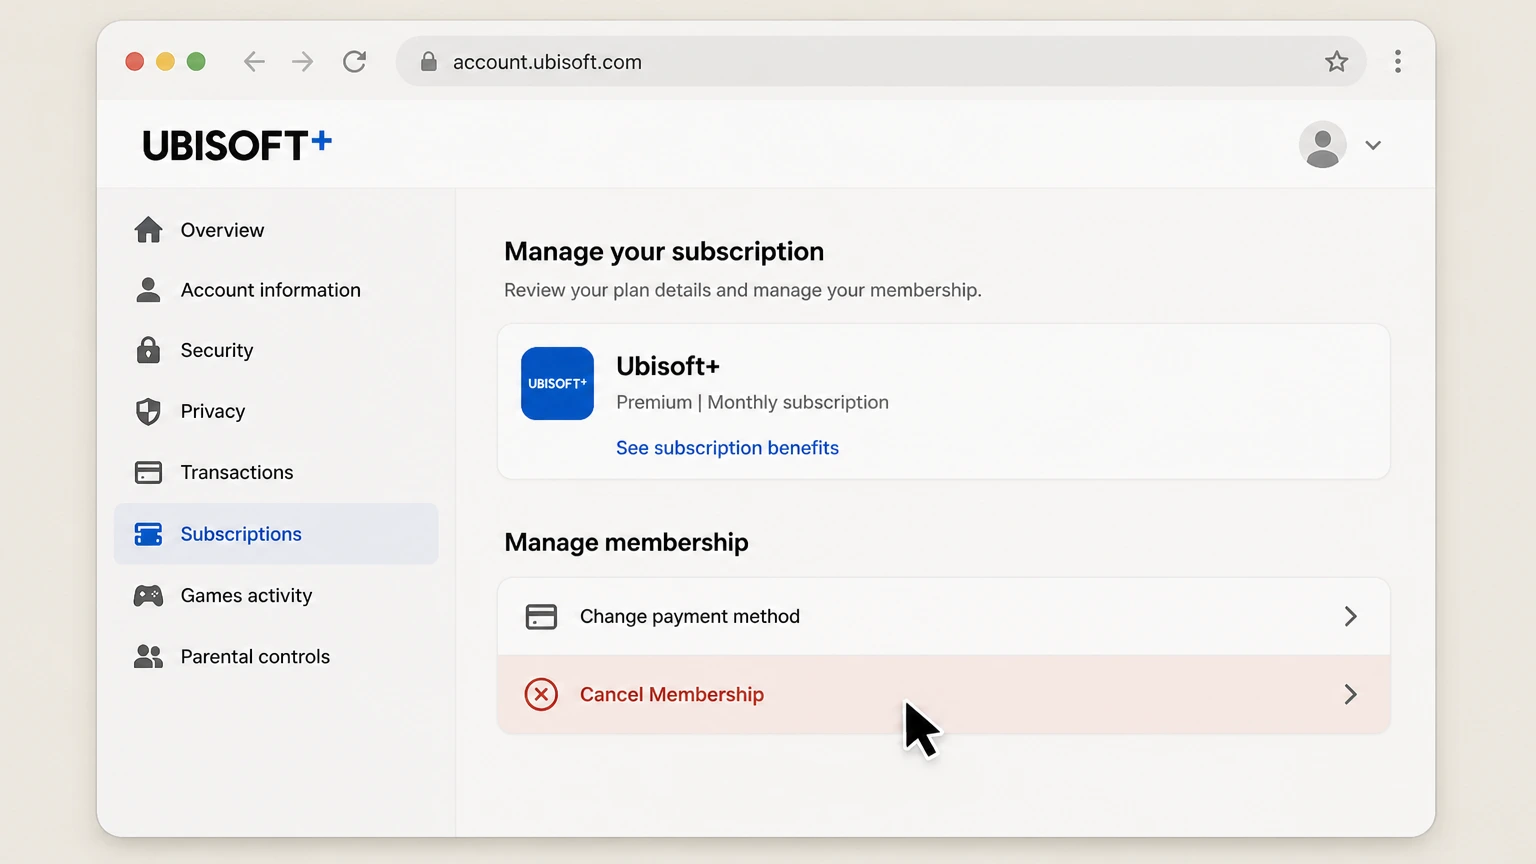Minimize the window with yellow button

(x=165, y=62)
